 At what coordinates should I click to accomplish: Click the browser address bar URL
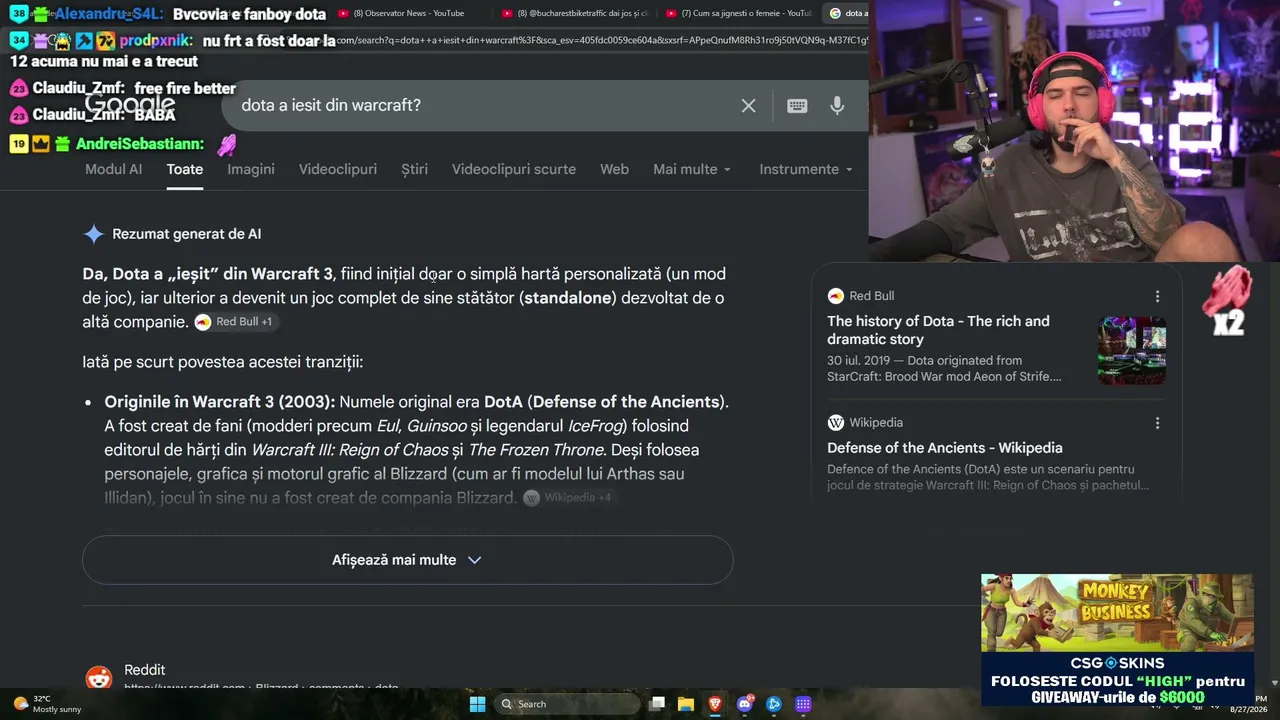(600, 41)
